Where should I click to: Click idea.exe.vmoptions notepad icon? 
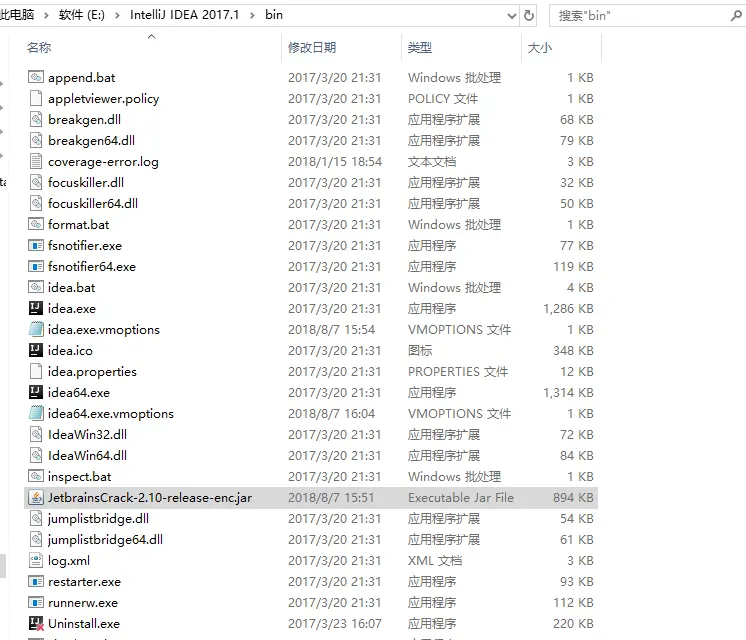click(x=36, y=329)
